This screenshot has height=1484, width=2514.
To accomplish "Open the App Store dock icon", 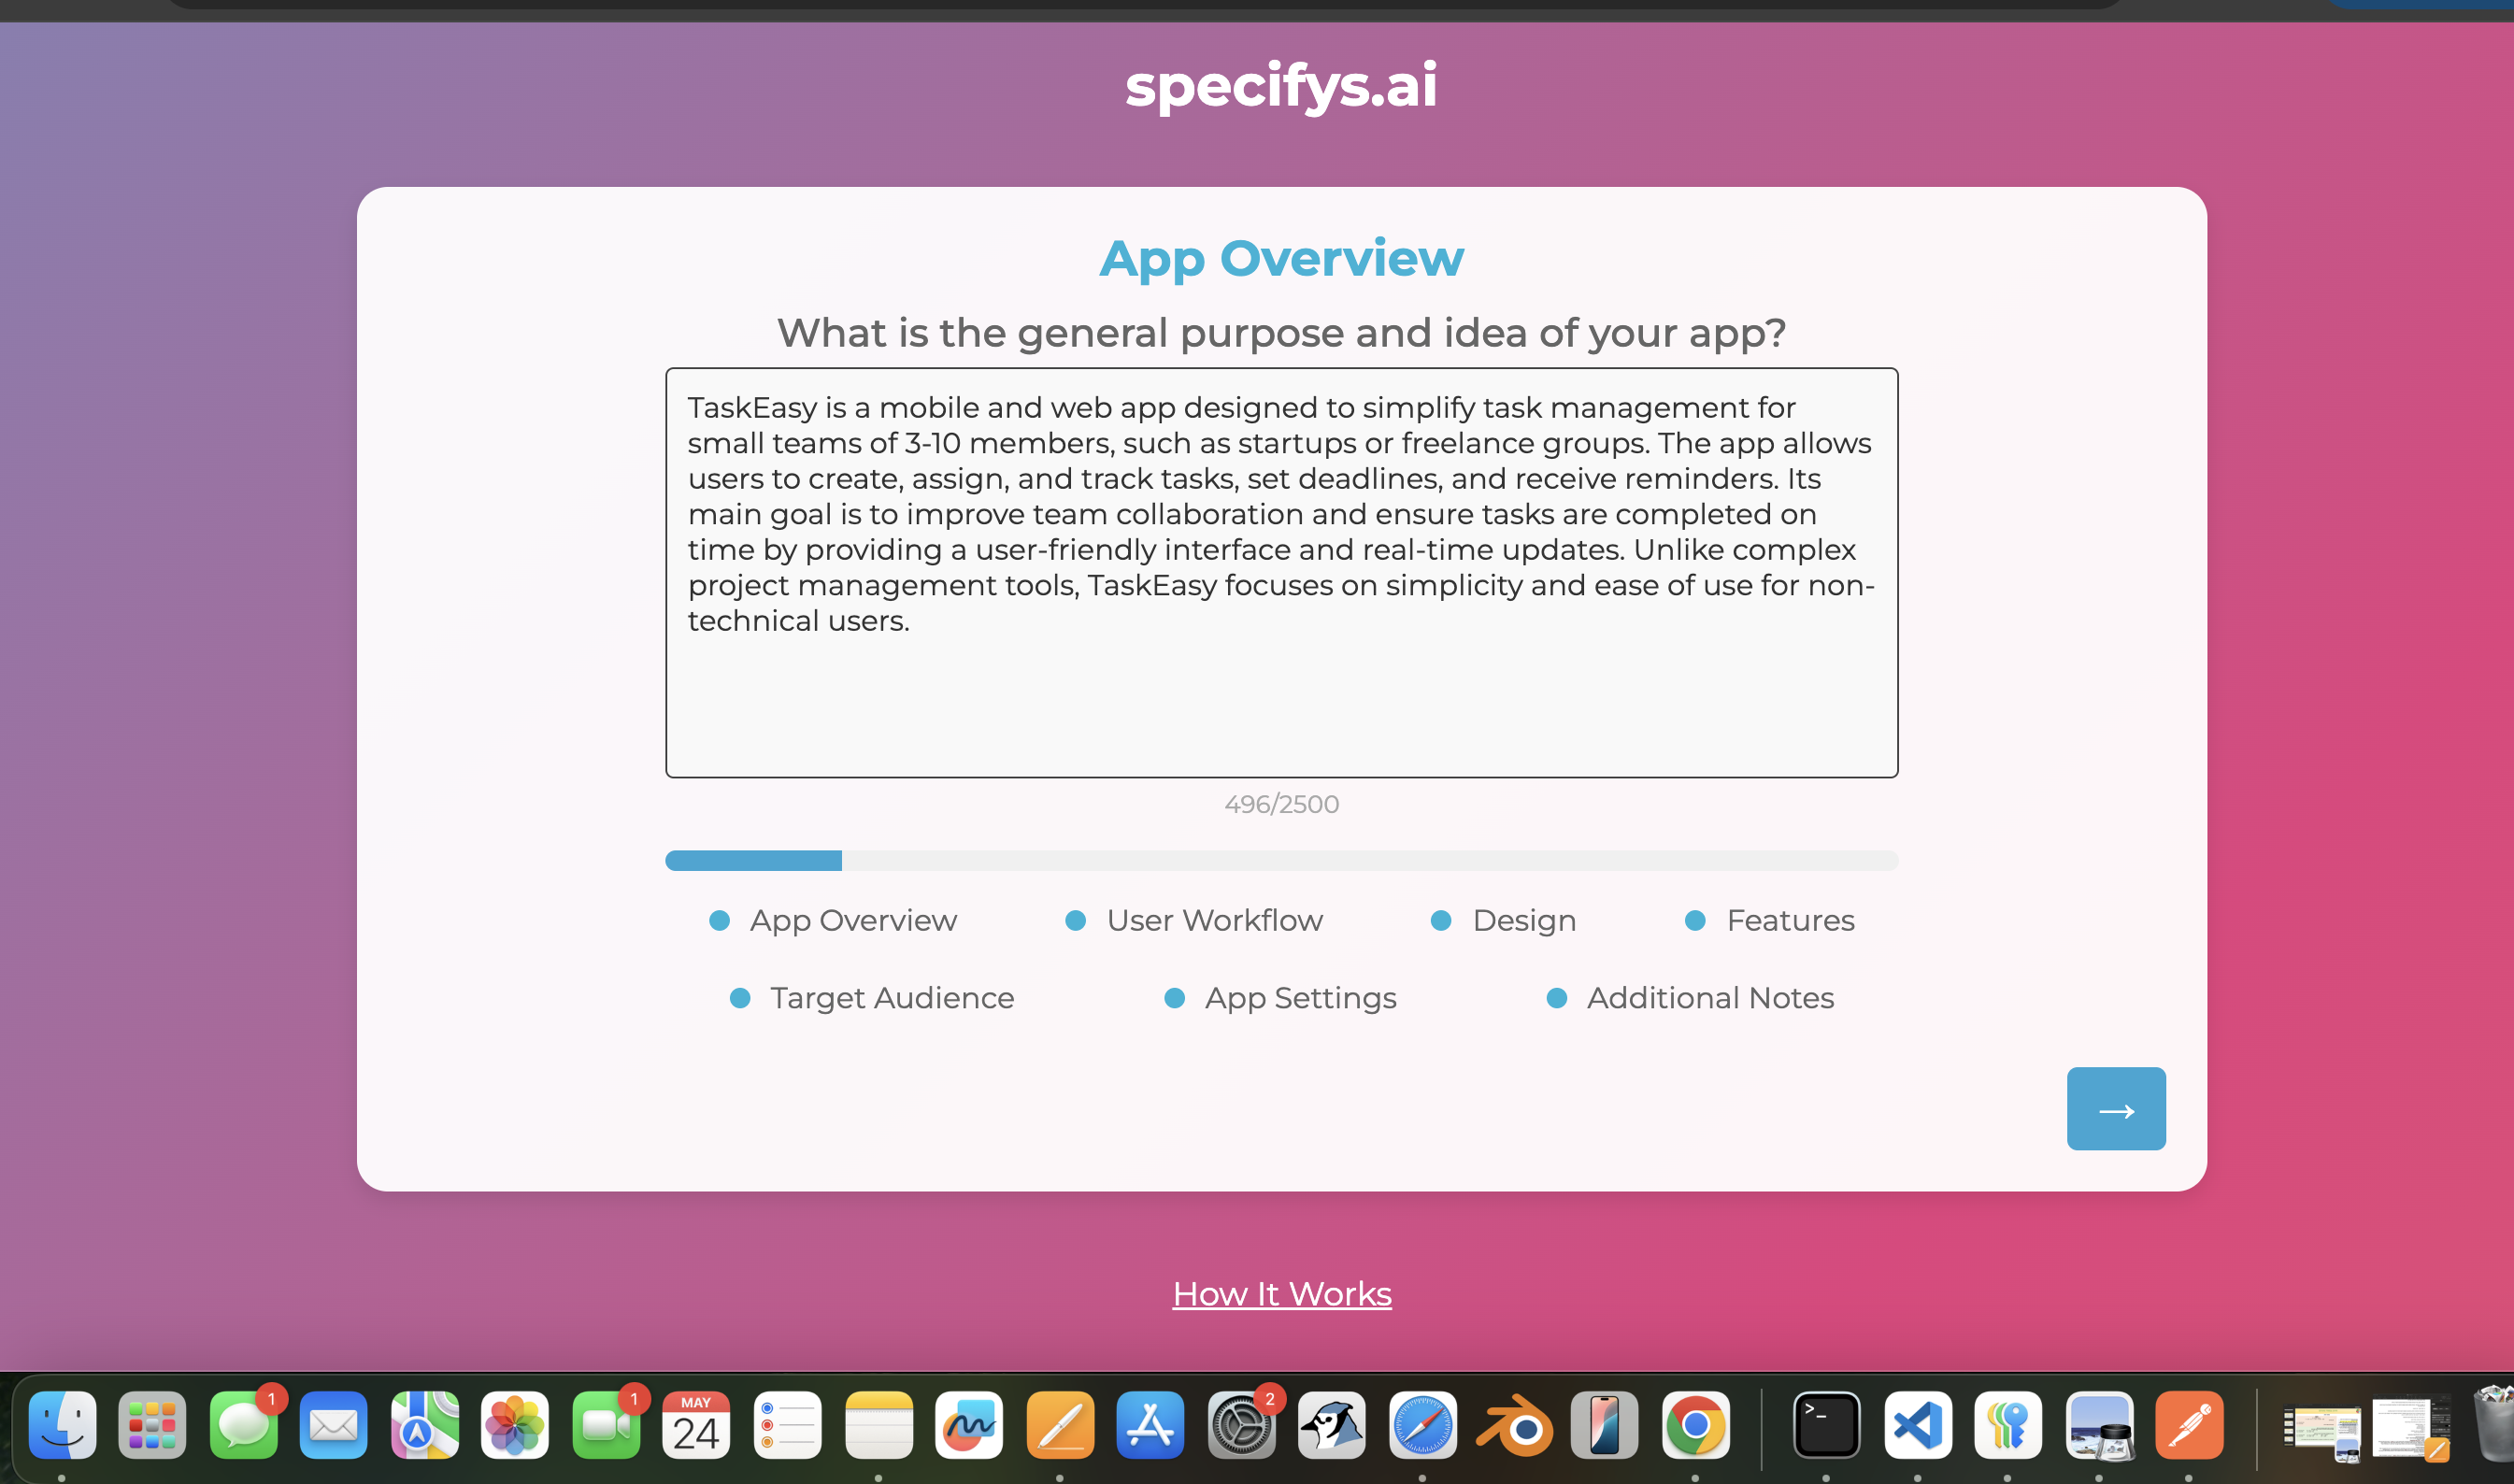I will coord(1150,1424).
